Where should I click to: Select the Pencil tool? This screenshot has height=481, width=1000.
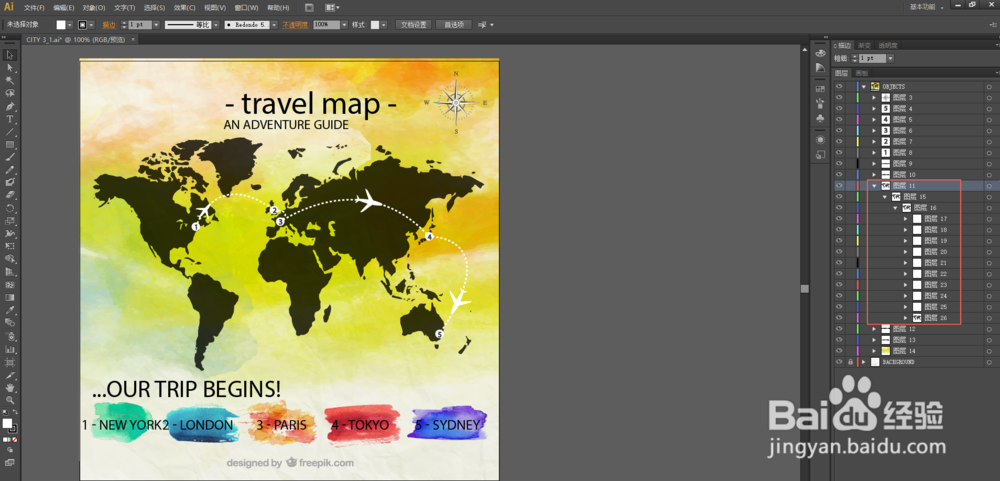point(10,170)
